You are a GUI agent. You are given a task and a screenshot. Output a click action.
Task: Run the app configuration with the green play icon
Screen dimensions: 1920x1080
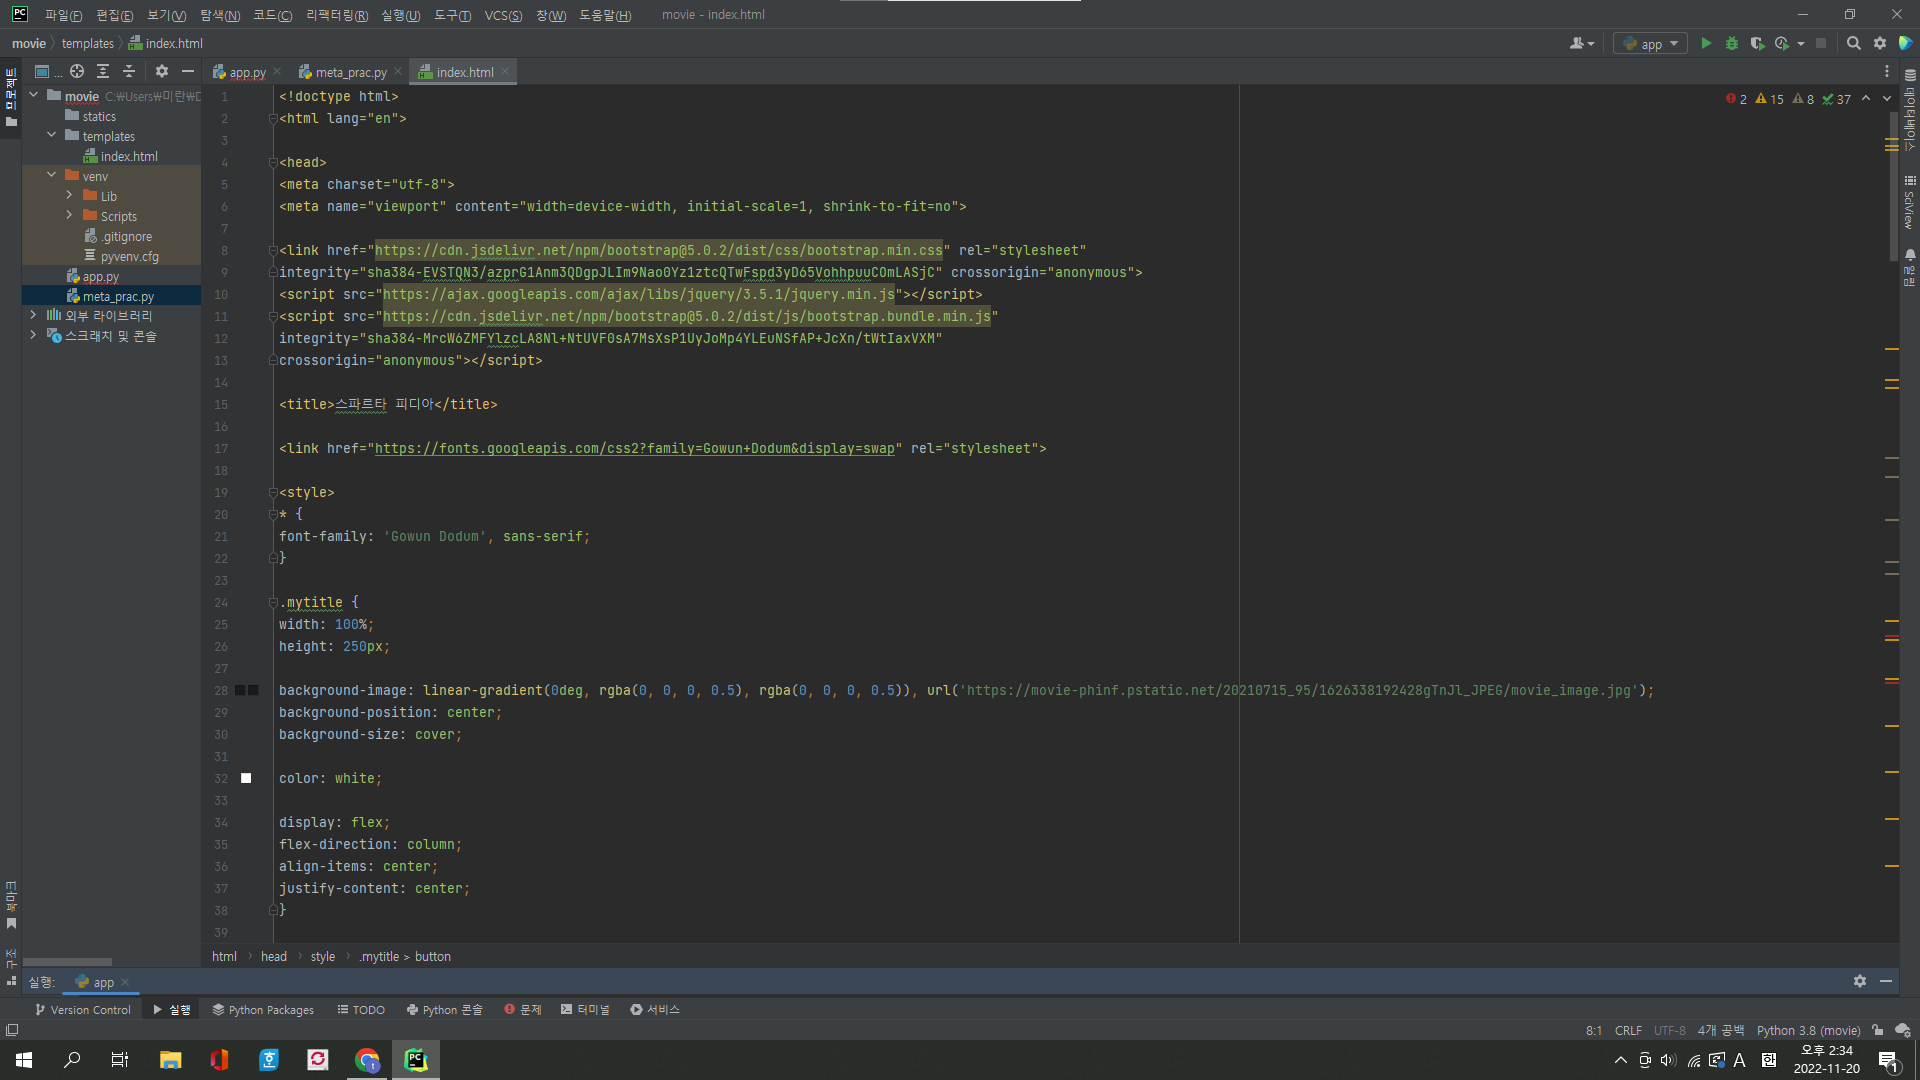pyautogui.click(x=1706, y=44)
